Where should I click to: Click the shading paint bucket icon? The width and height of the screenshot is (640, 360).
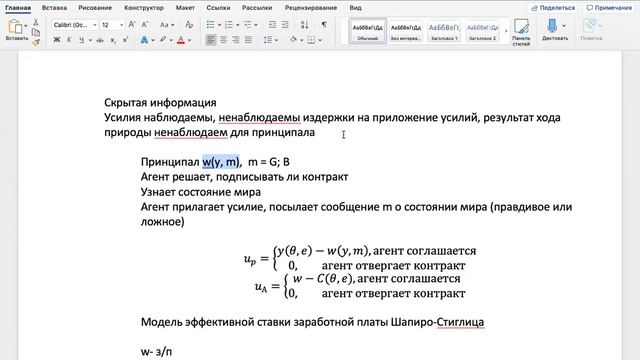(293, 40)
